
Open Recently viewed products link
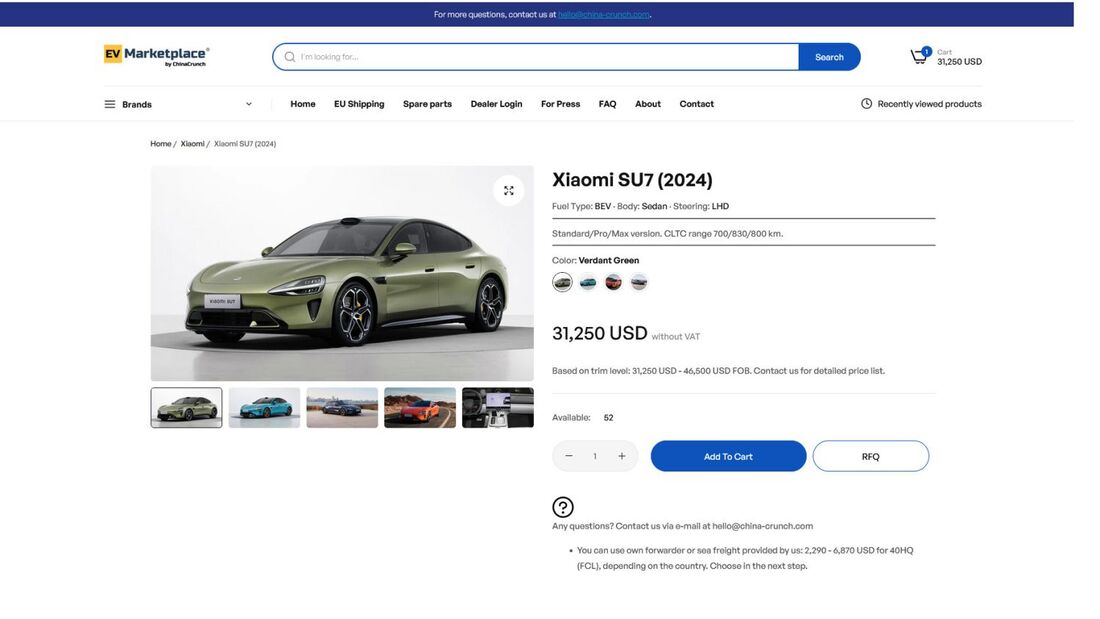tap(930, 104)
